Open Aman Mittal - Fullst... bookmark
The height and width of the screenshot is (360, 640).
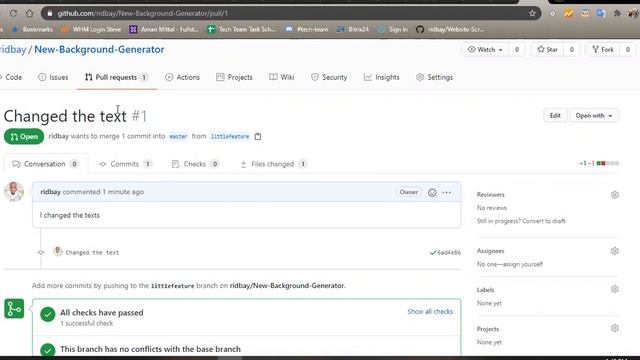click(x=164, y=29)
